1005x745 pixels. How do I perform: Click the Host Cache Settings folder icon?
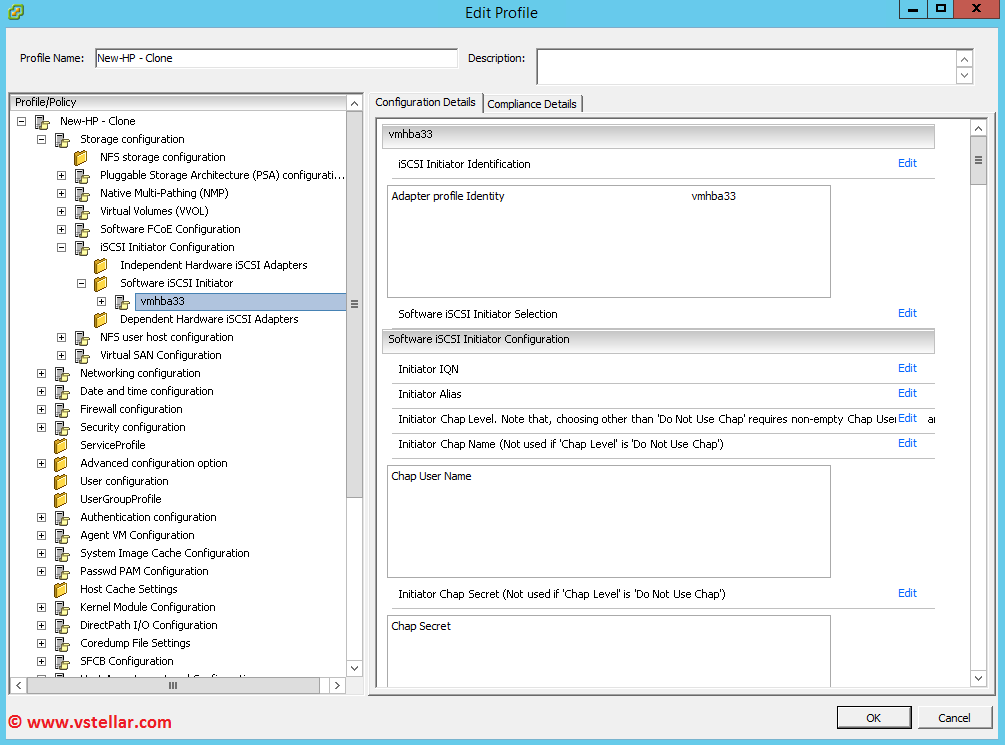click(x=62, y=590)
